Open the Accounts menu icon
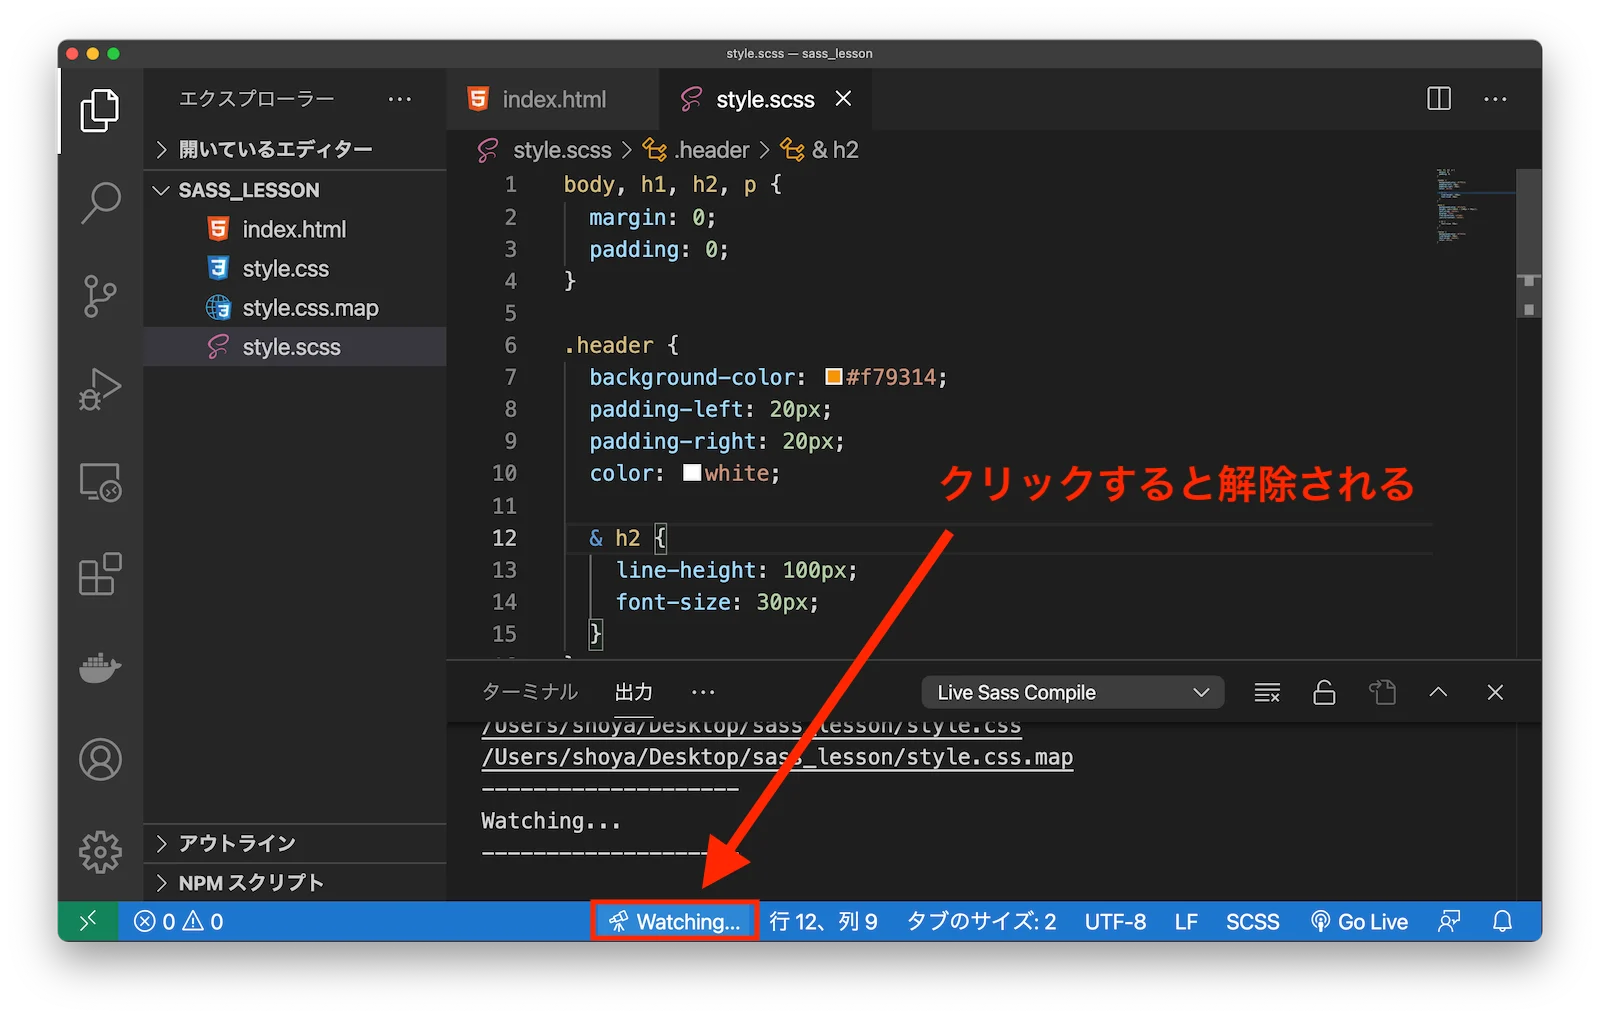 100,760
